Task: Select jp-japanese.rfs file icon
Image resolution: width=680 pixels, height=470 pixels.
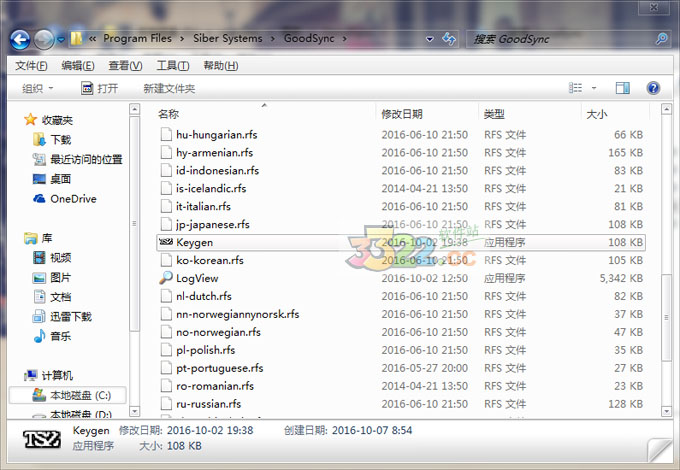Action: coord(166,224)
